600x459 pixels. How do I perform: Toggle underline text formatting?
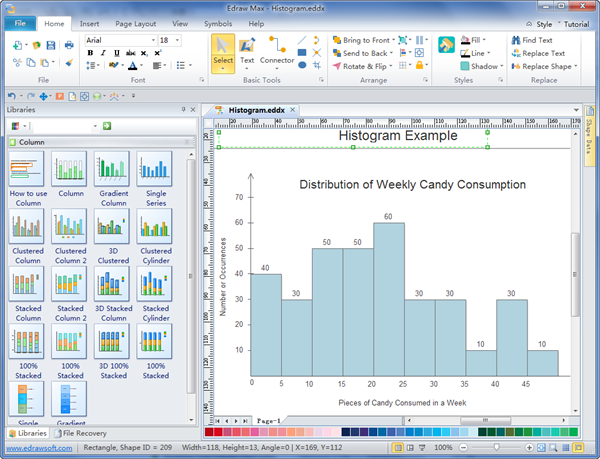coord(116,53)
